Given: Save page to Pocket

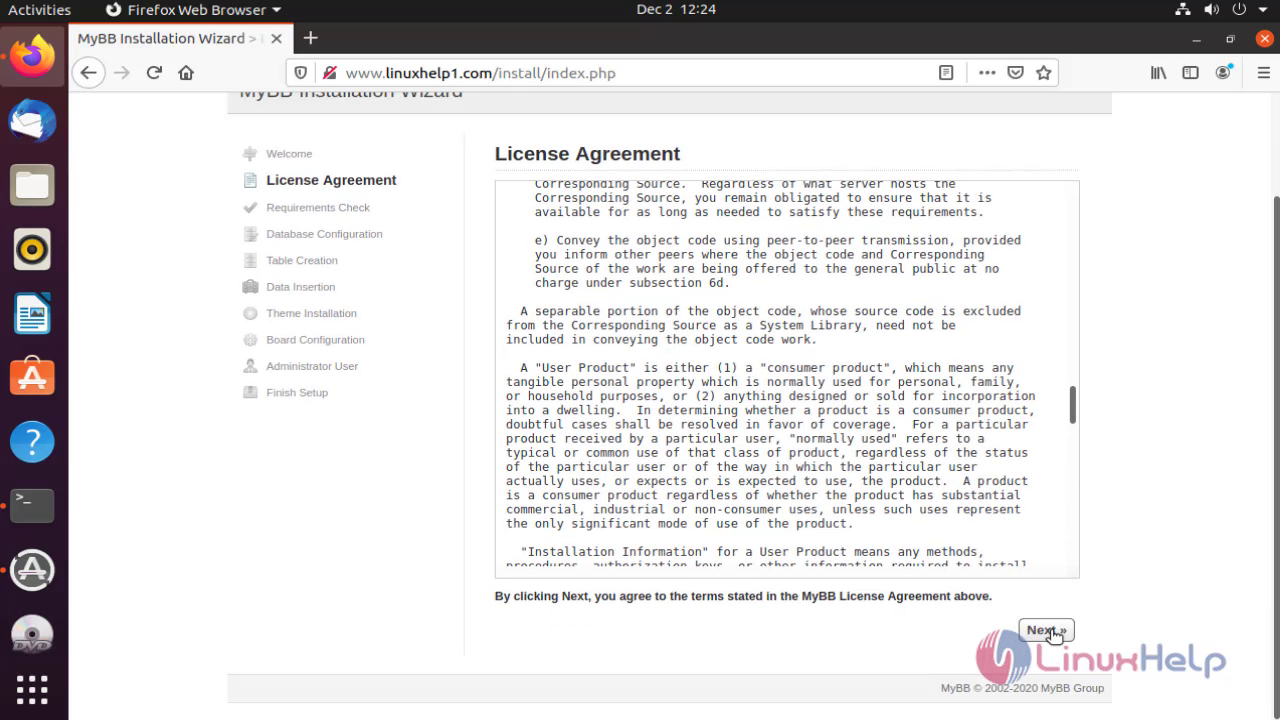Looking at the screenshot, I should click(x=1015, y=73).
